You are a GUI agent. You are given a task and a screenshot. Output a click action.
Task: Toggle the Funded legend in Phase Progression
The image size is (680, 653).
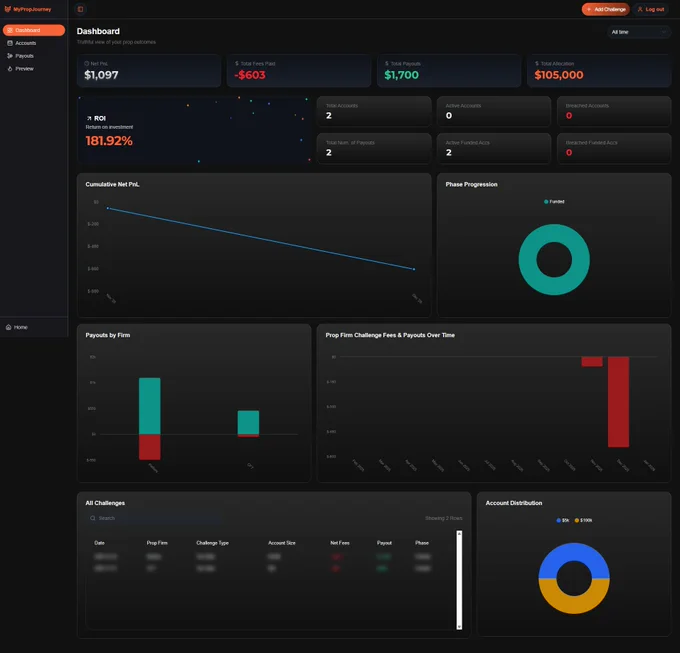(554, 202)
